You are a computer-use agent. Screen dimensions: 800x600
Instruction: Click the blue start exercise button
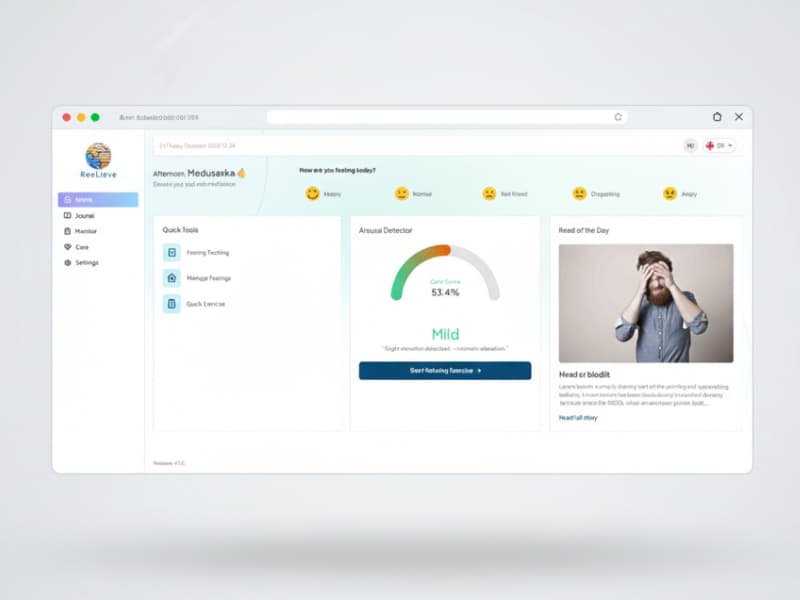pos(445,371)
